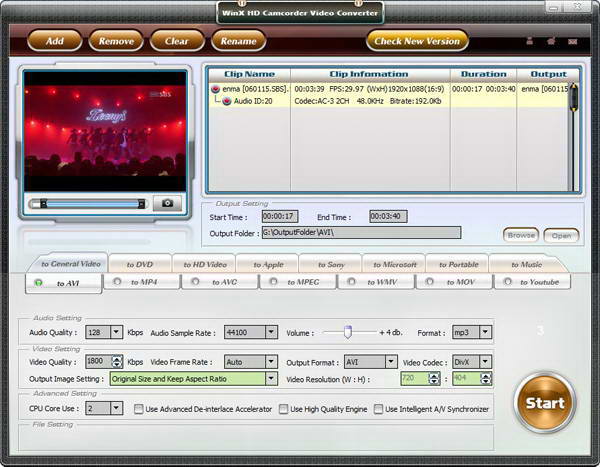Switch to the to DVD tab
The width and height of the screenshot is (600, 467).
(139, 264)
